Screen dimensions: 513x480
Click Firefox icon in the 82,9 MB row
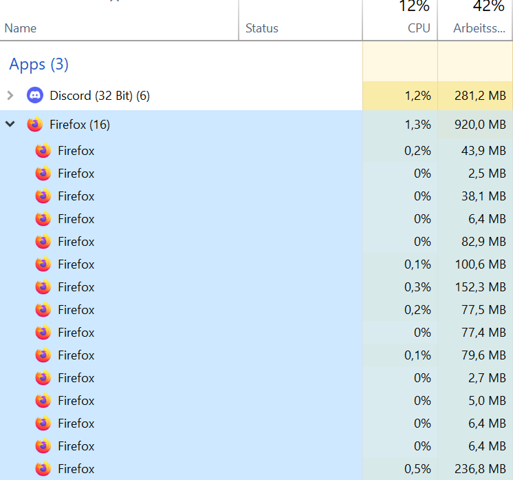coord(43,241)
